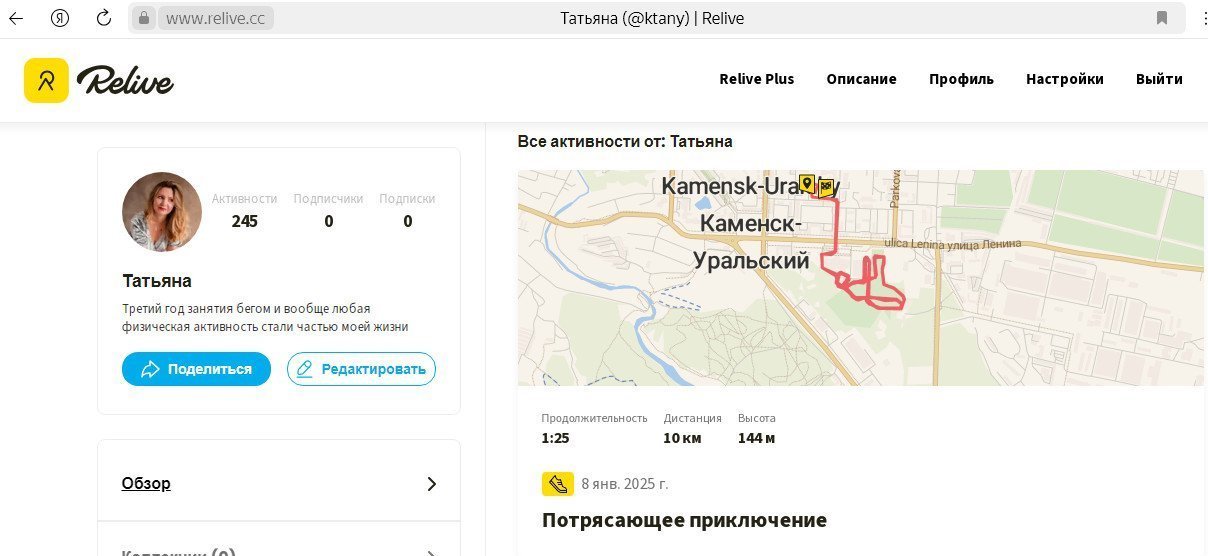1208x556 pixels.
Task: Open the Потрясающее приключение activity title
Action: pos(684,520)
